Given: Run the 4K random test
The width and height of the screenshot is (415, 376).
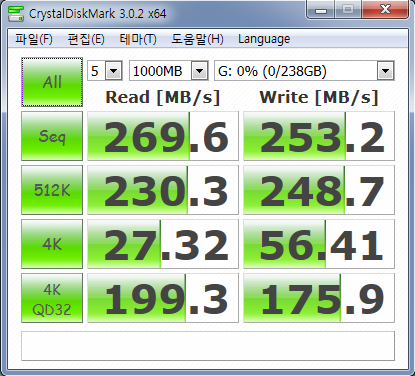Looking at the screenshot, I should pyautogui.click(x=52, y=244).
